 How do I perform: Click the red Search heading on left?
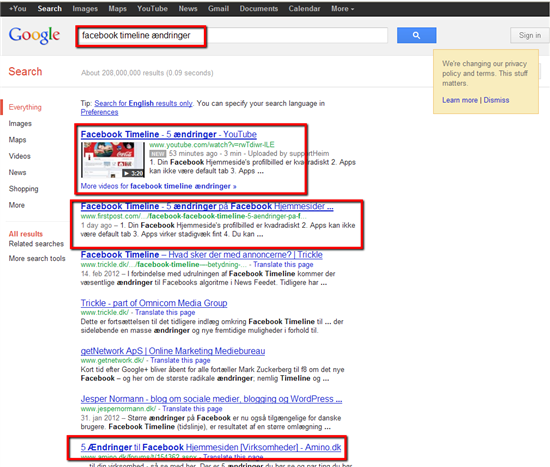(x=25, y=72)
